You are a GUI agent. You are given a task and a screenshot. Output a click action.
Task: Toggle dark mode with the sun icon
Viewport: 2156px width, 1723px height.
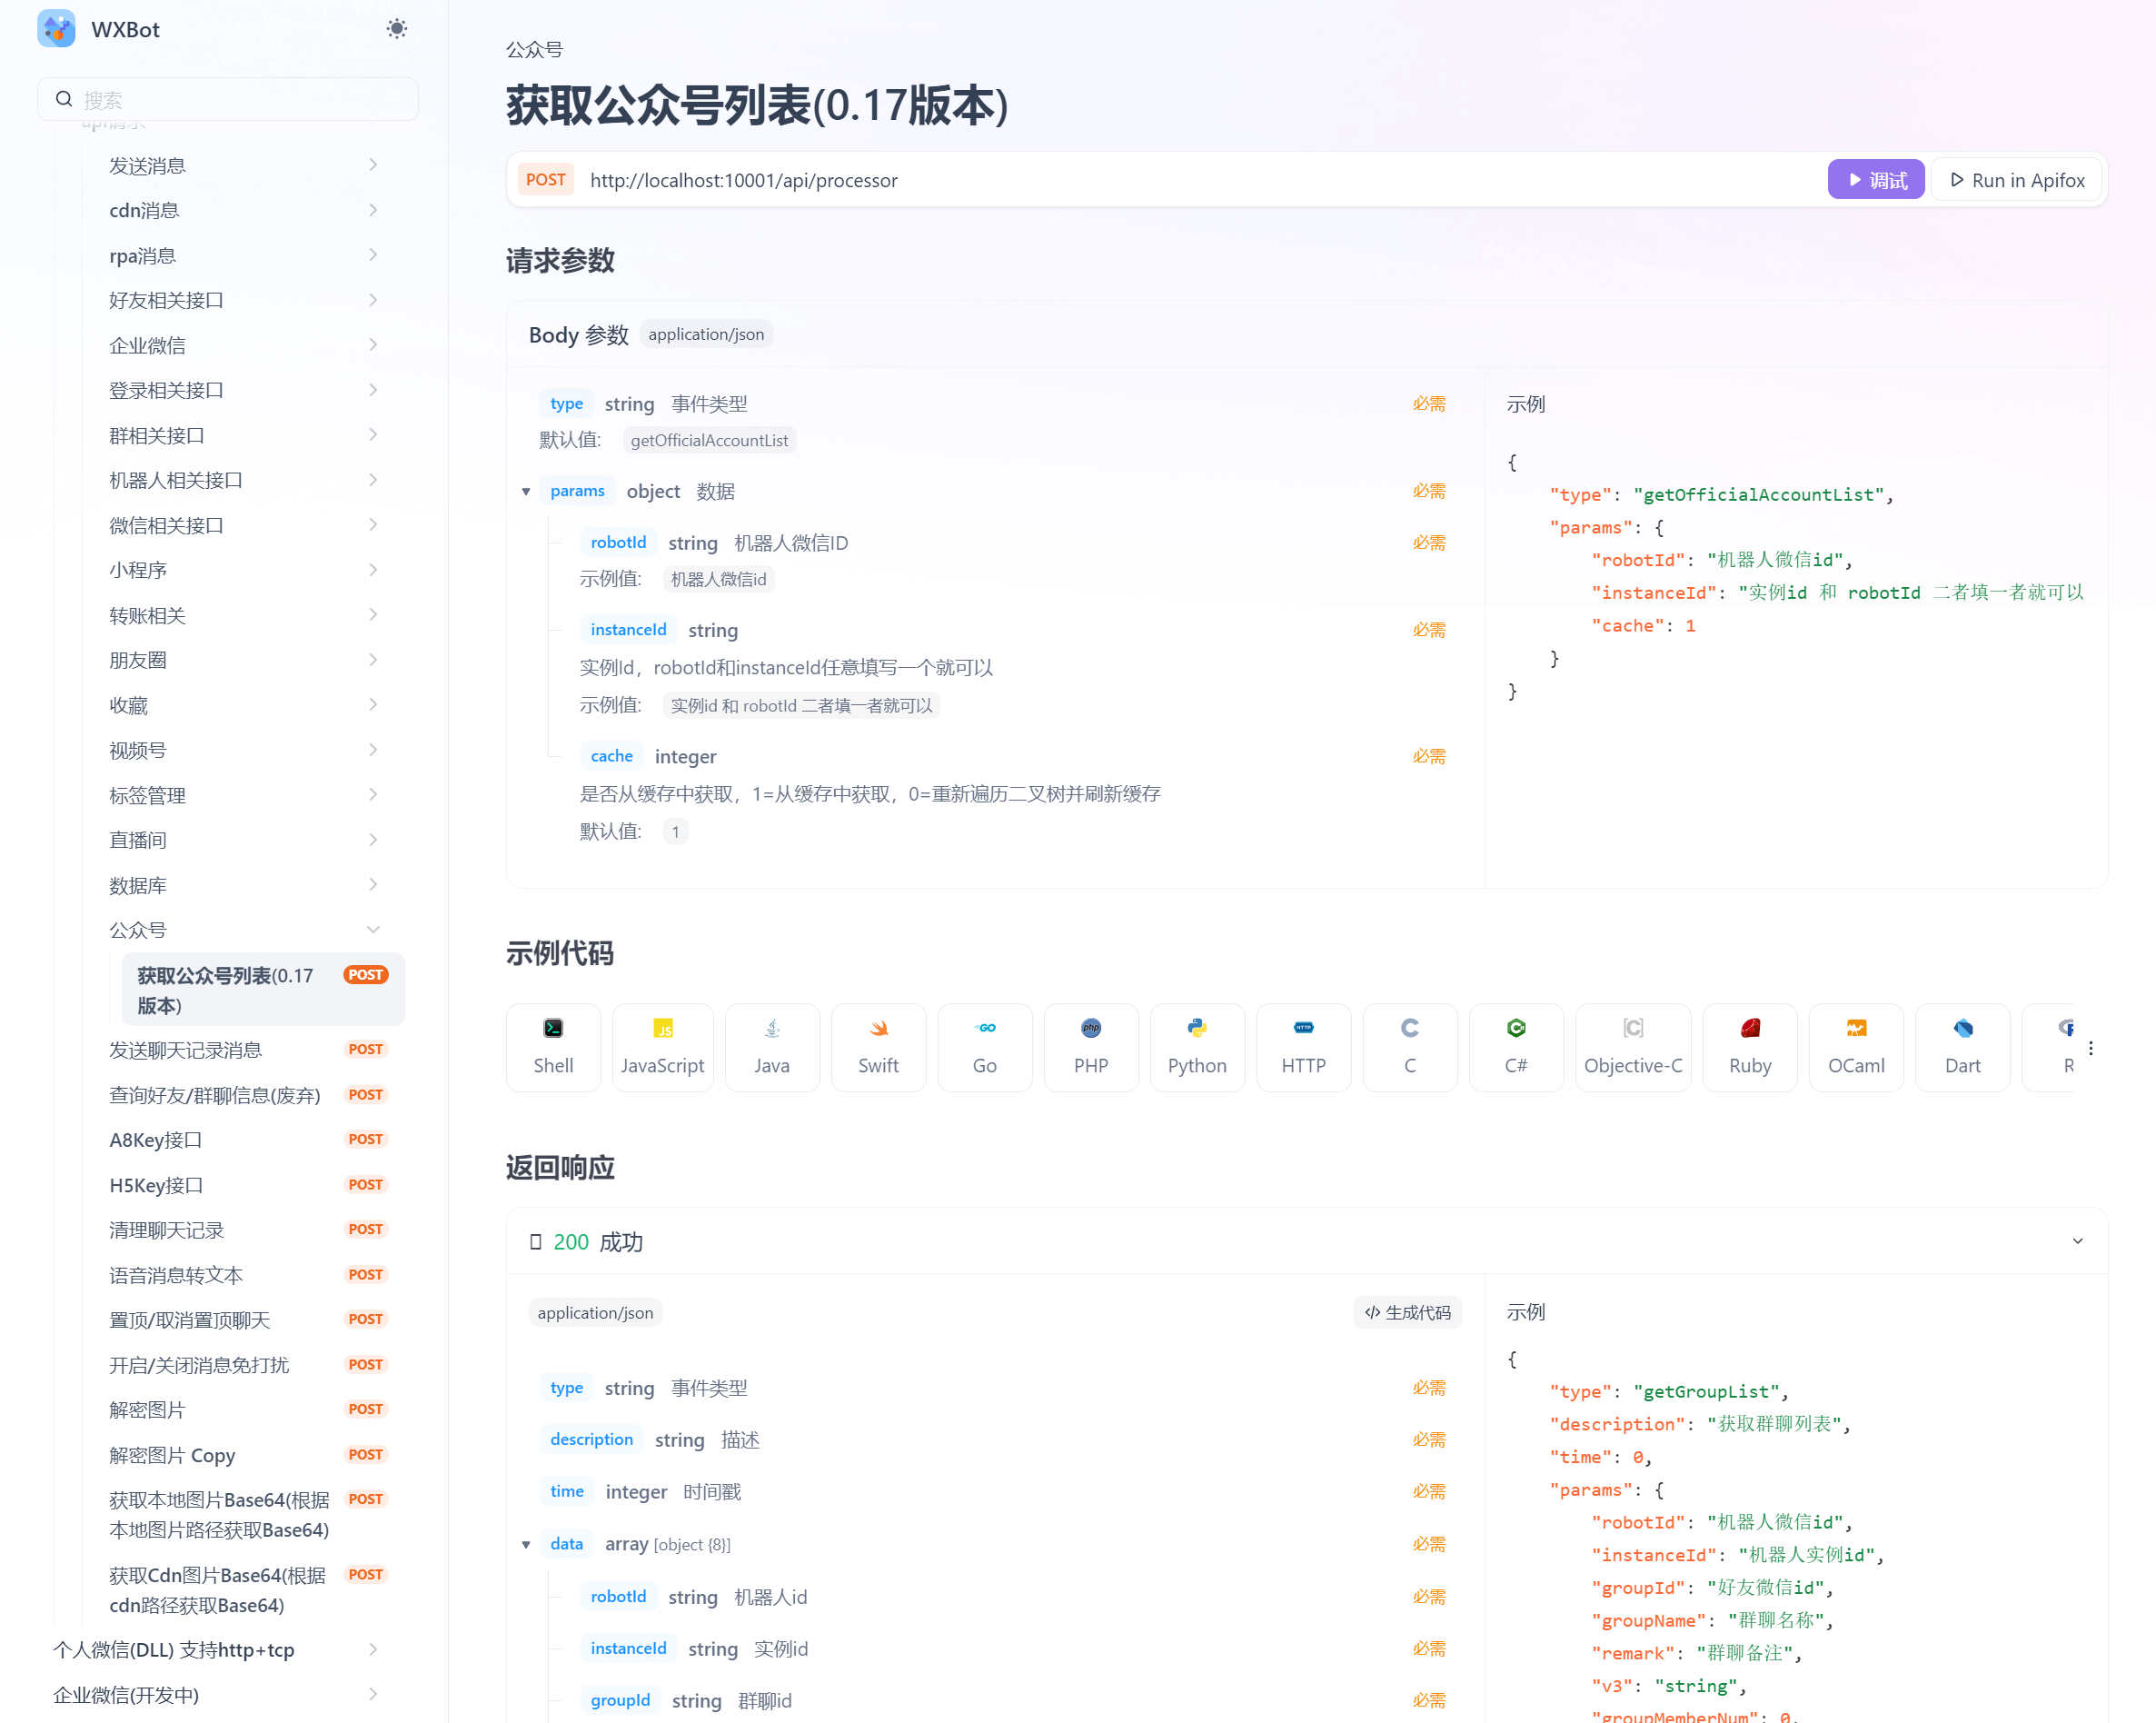396,28
